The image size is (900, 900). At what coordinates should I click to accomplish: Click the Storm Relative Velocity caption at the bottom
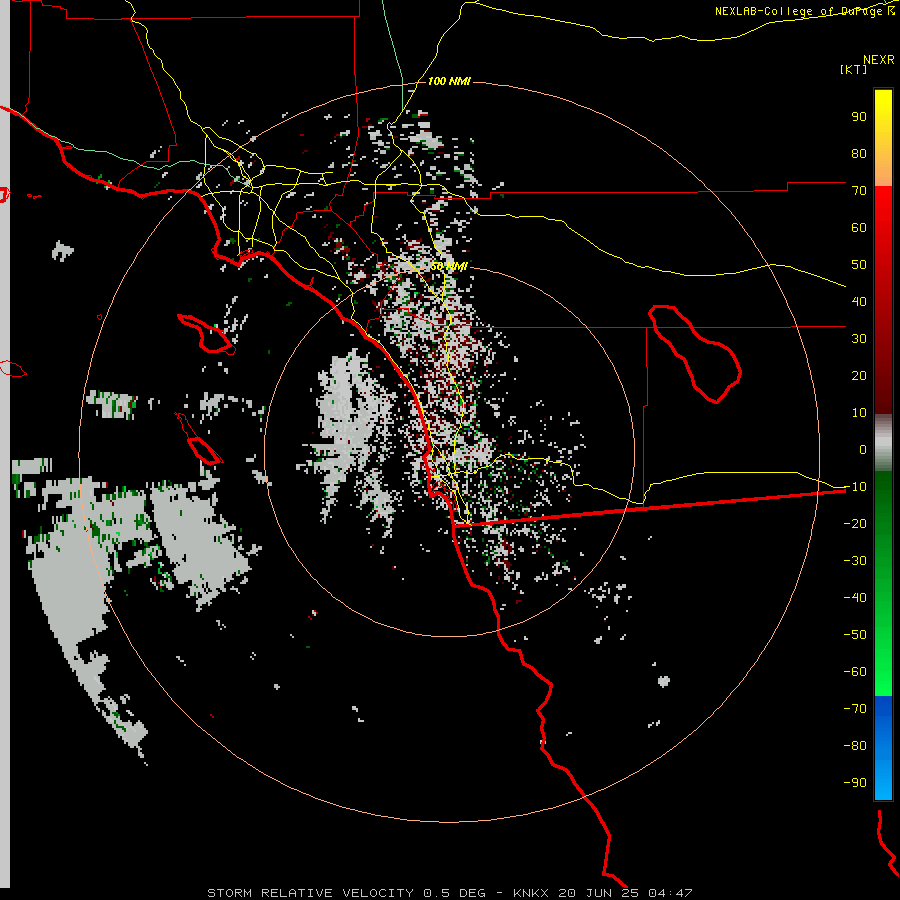point(449,893)
